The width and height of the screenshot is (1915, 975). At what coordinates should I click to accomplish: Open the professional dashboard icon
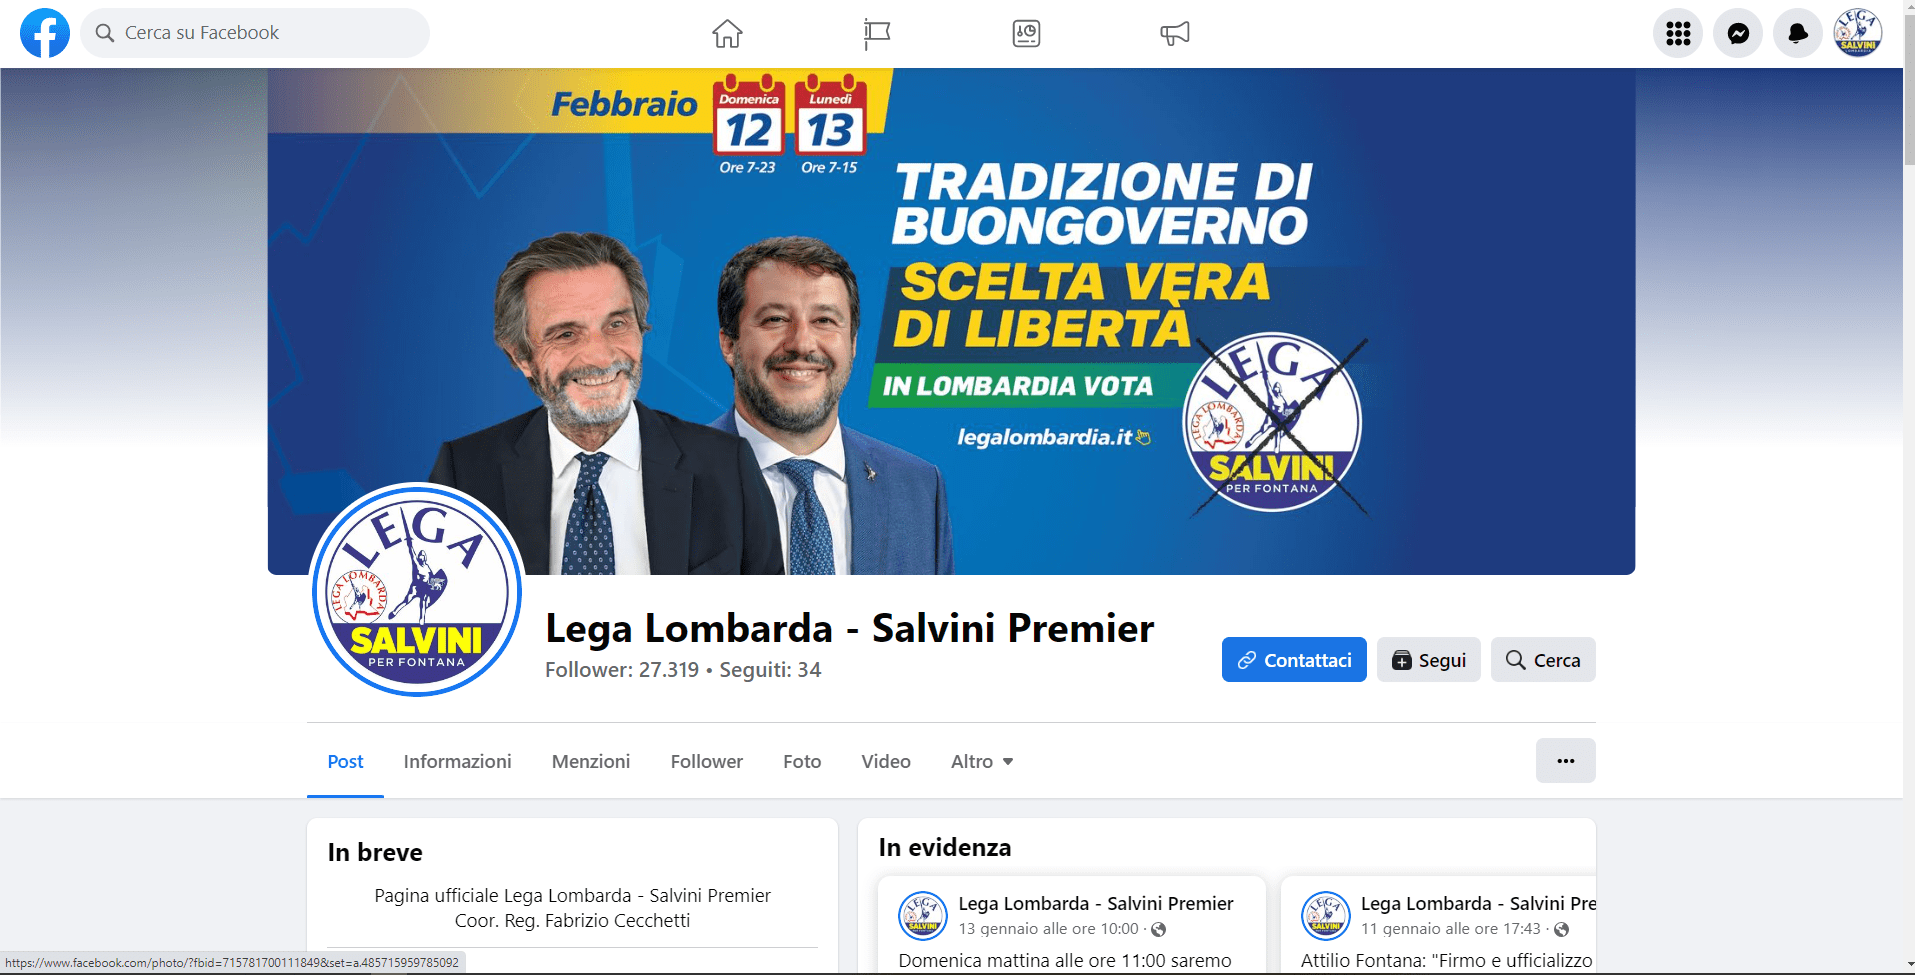pos(1026,34)
